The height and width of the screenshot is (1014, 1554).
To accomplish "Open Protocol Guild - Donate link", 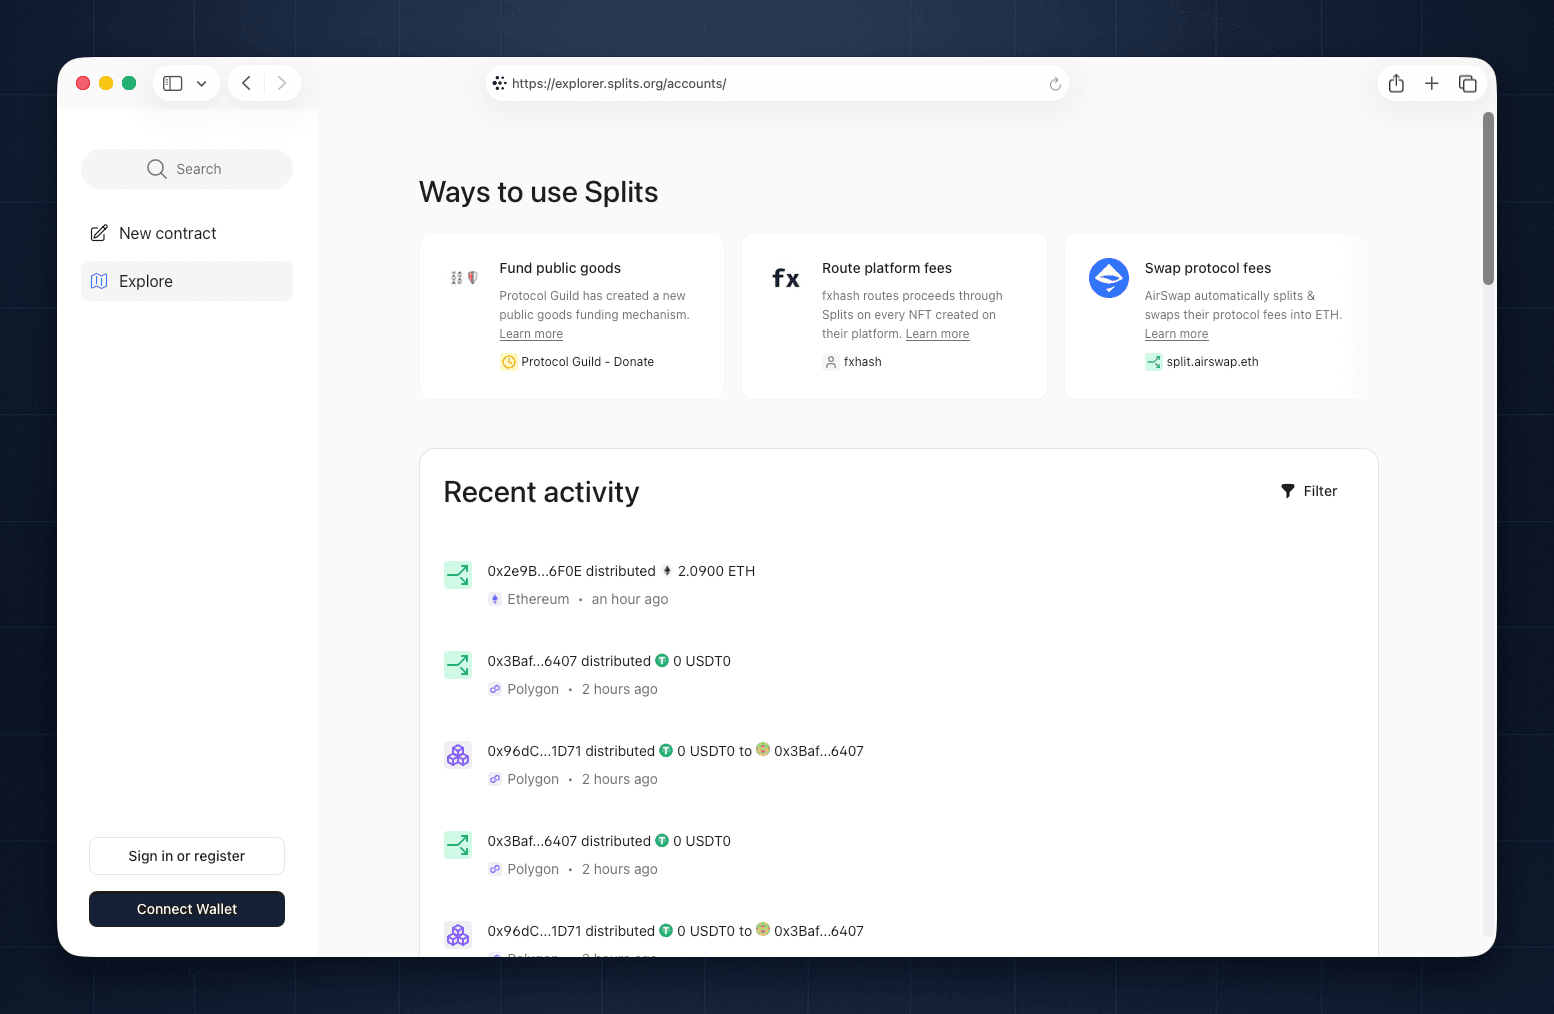I will pyautogui.click(x=577, y=362).
